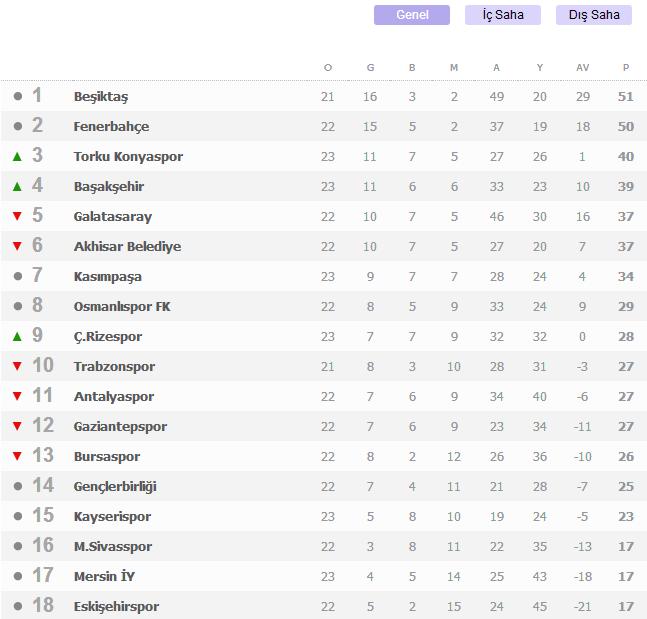The width and height of the screenshot is (647, 619).
Task: Open the Eskişehirspor team link
Action: 116,607
